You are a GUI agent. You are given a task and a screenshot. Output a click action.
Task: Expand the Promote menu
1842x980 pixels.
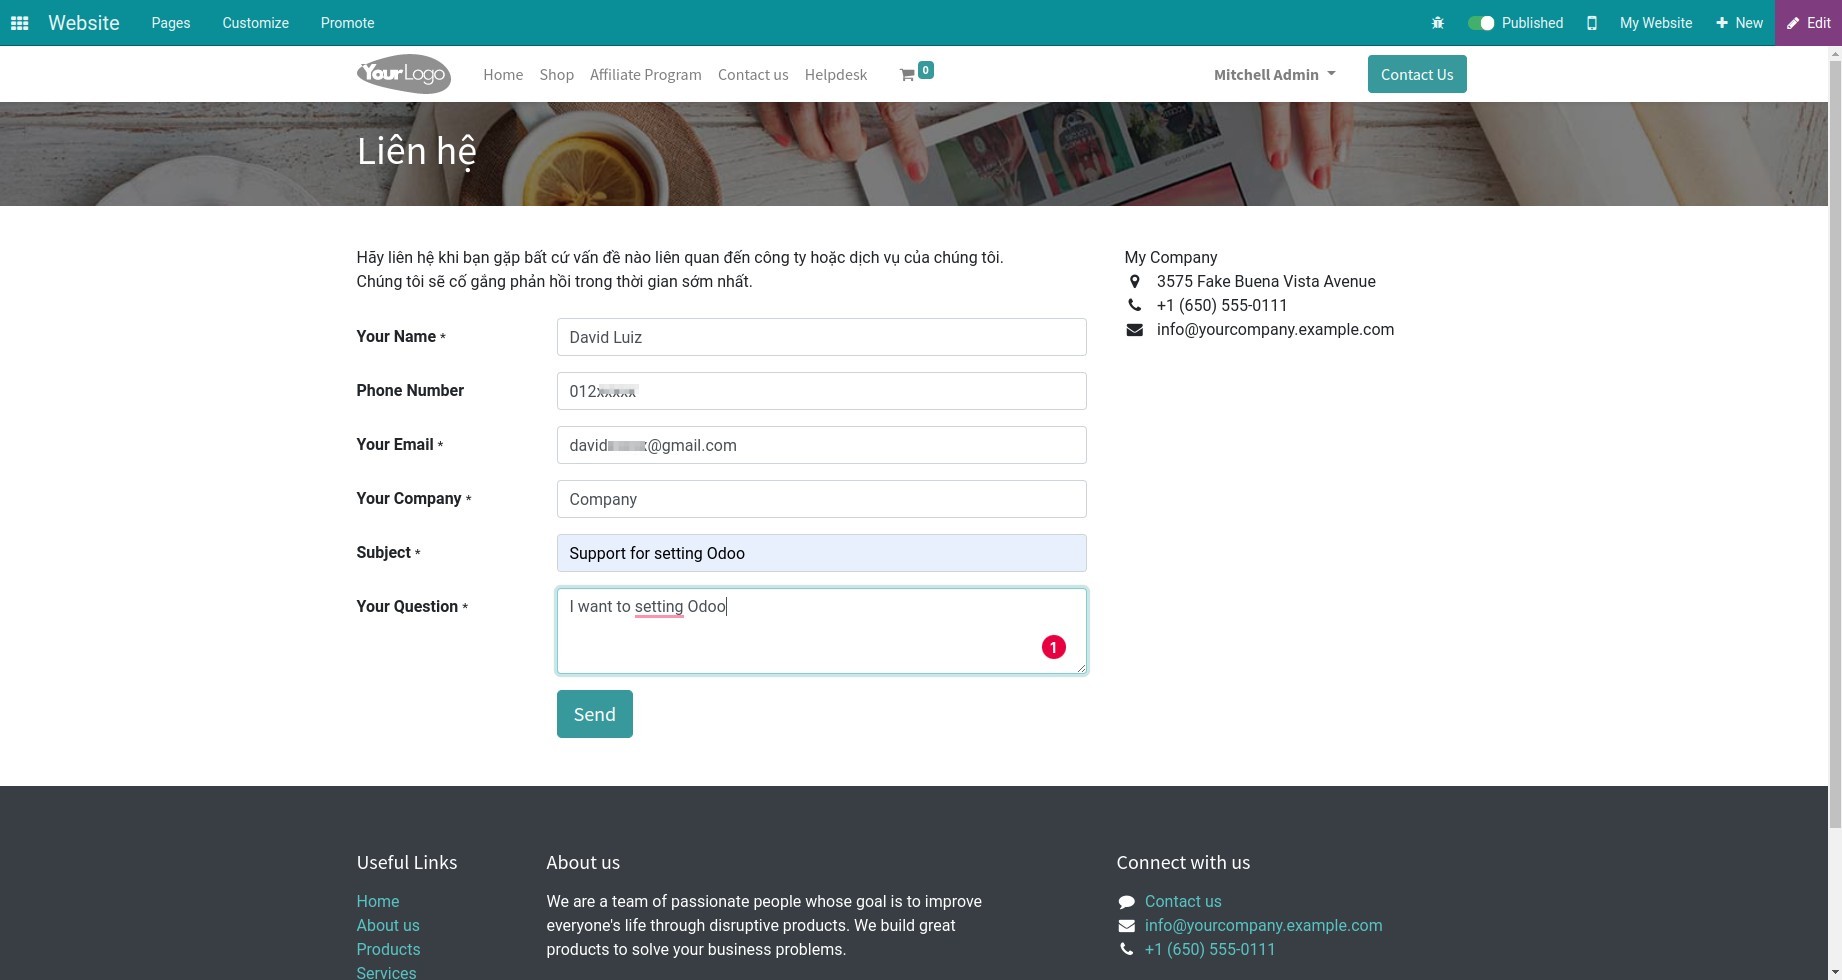346,22
